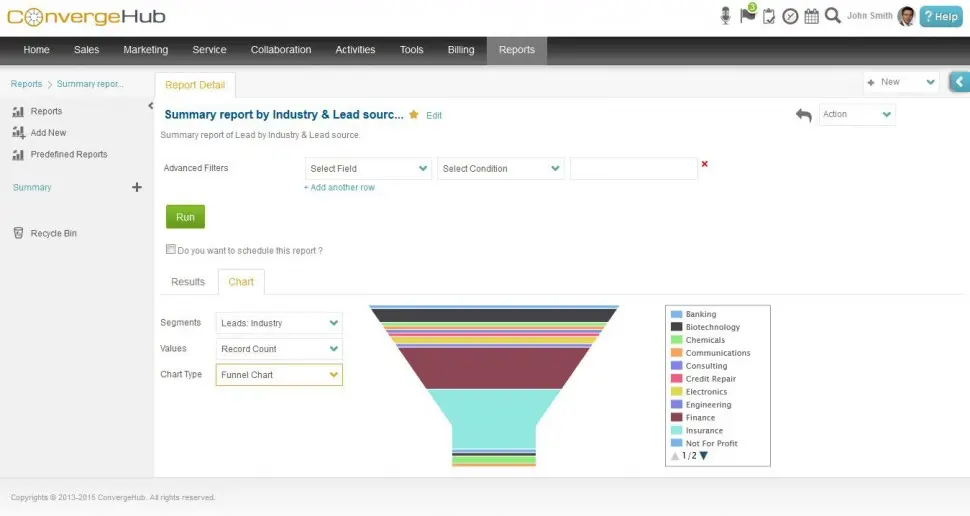Click the back arrow beside Action
The height and width of the screenshot is (516, 970).
[x=804, y=115]
